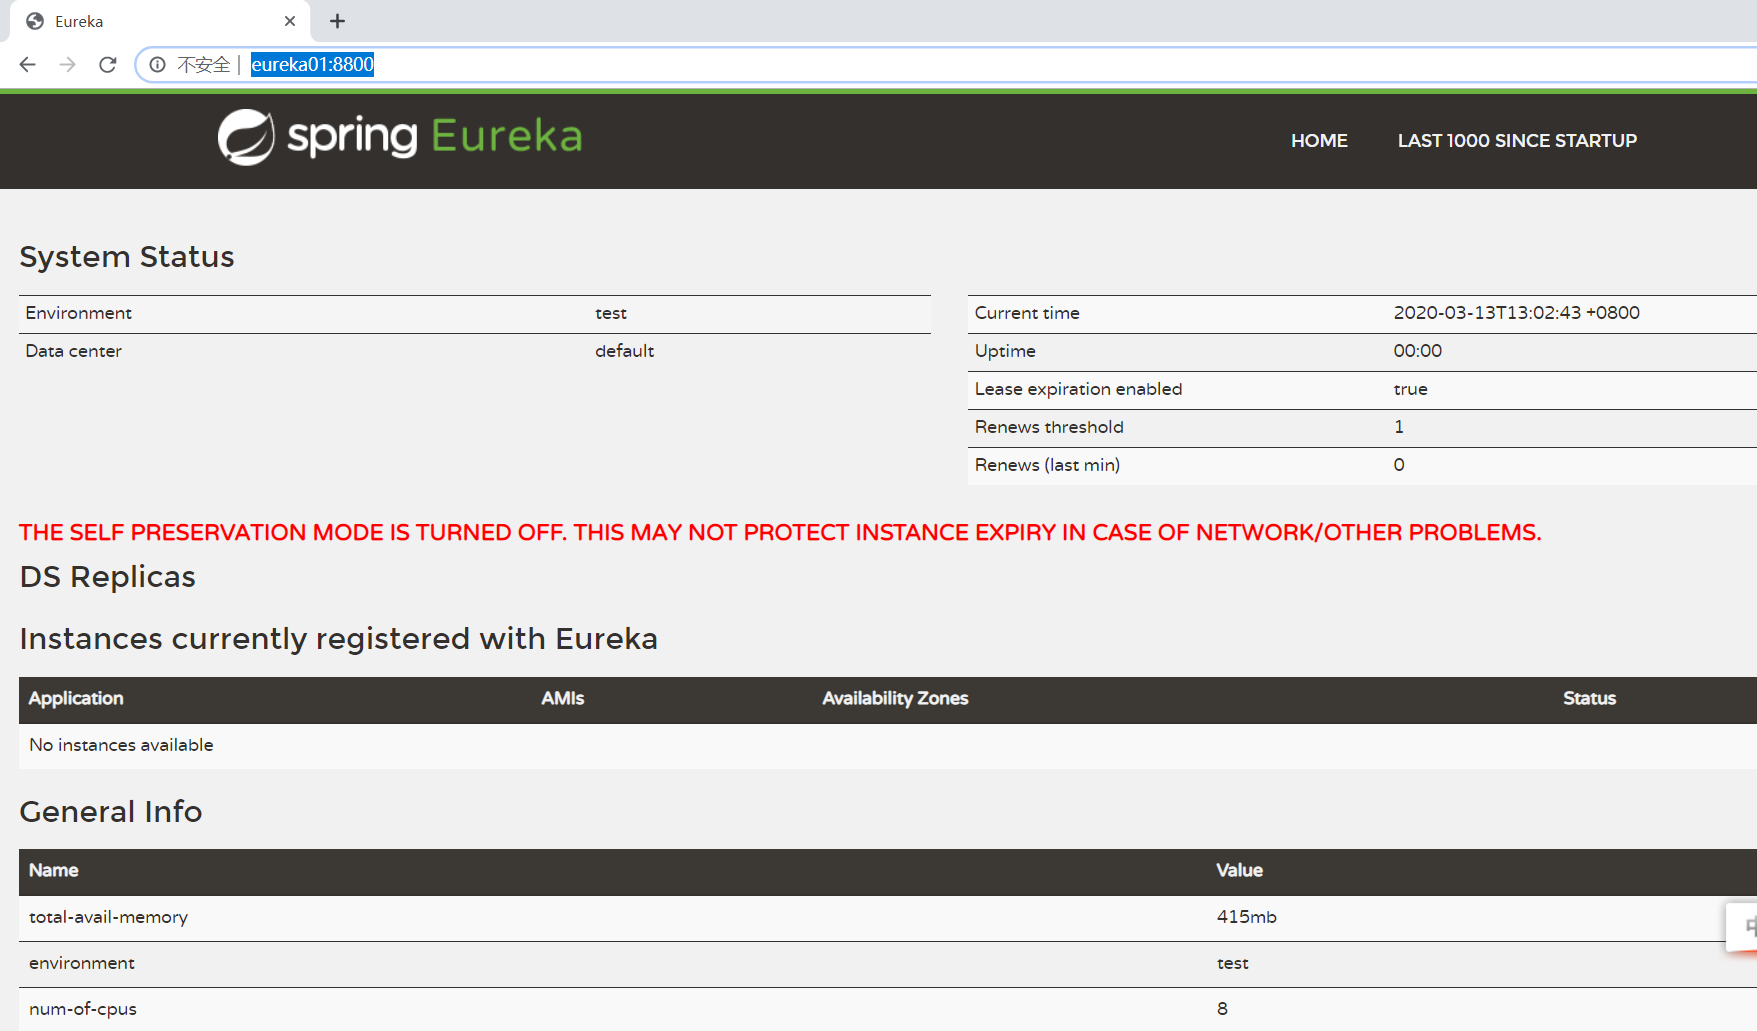Click the 不安全 security warning label

204,65
